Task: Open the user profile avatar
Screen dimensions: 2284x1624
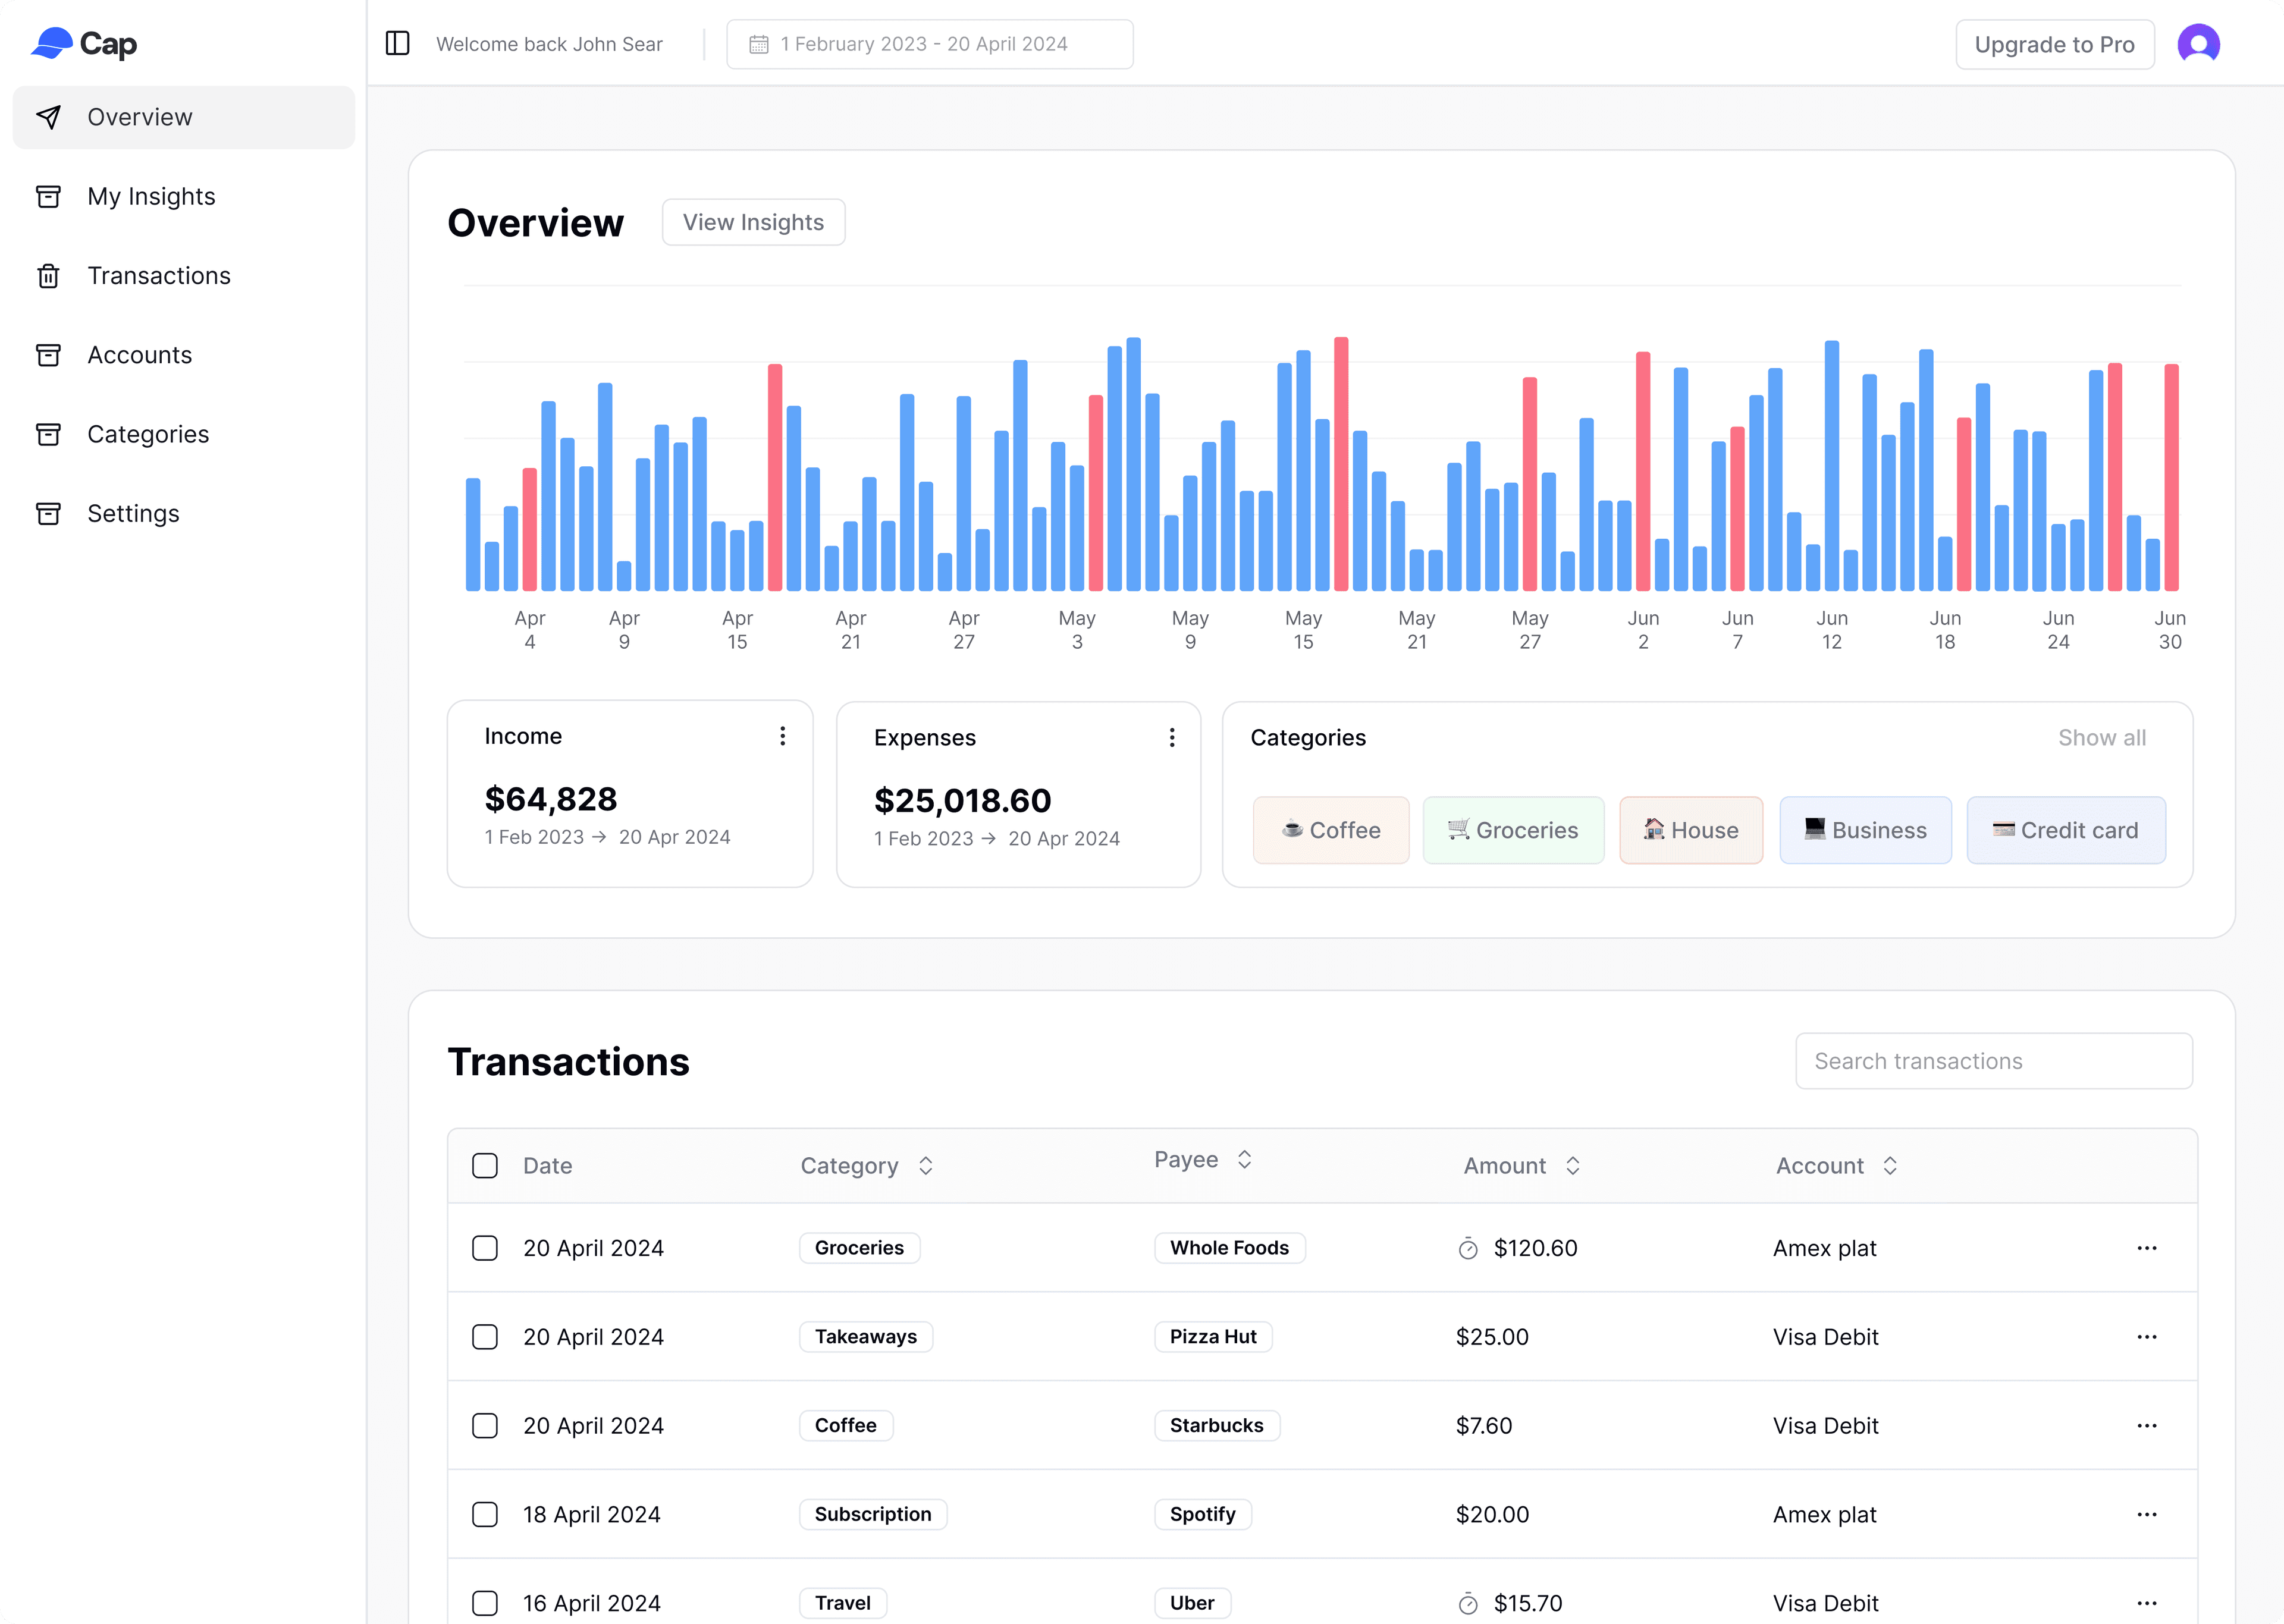Action: pyautogui.click(x=2198, y=44)
